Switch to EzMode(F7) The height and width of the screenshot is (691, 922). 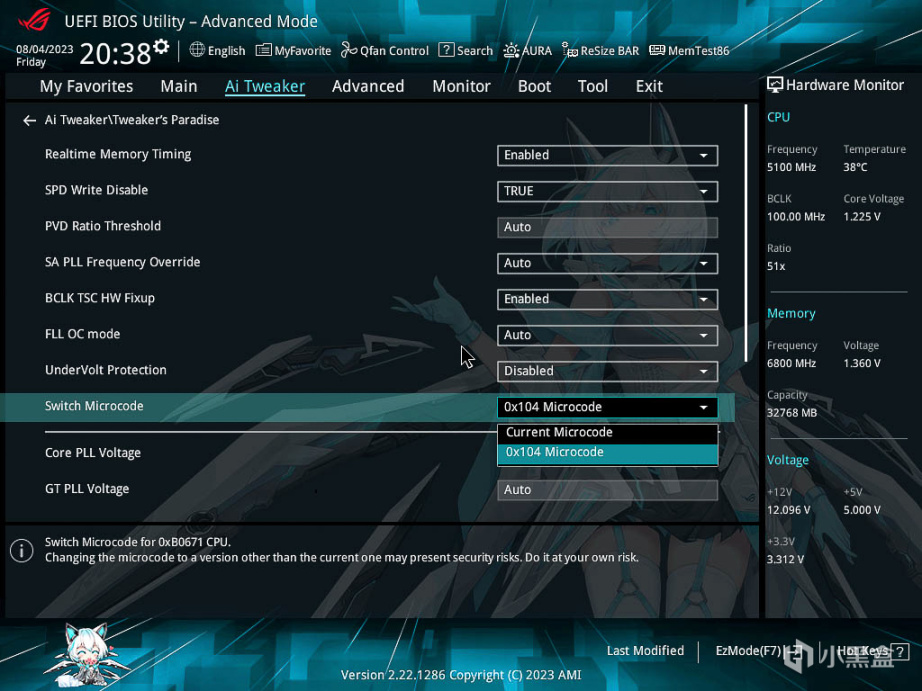coord(759,651)
